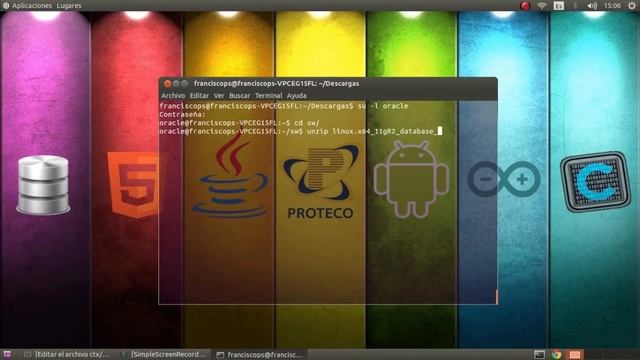Click the terminal scrollbar handle
The width and height of the screenshot is (640, 360).
coord(496,297)
